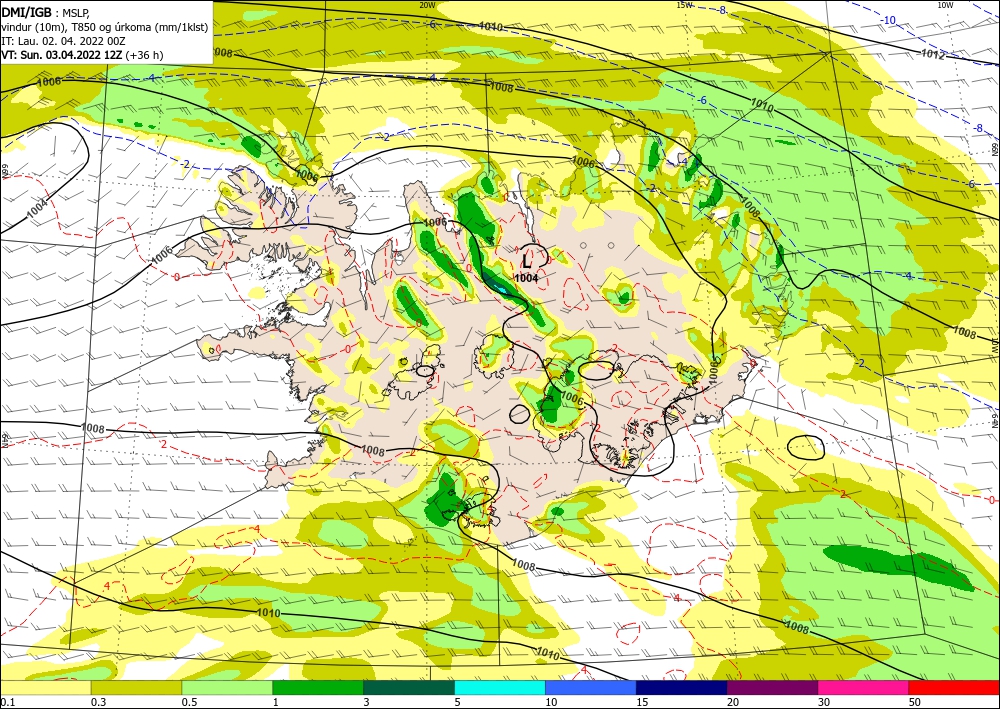Click the olive 0.3–0.5 legend swatch
The width and height of the screenshot is (1000, 709).
coord(136,687)
